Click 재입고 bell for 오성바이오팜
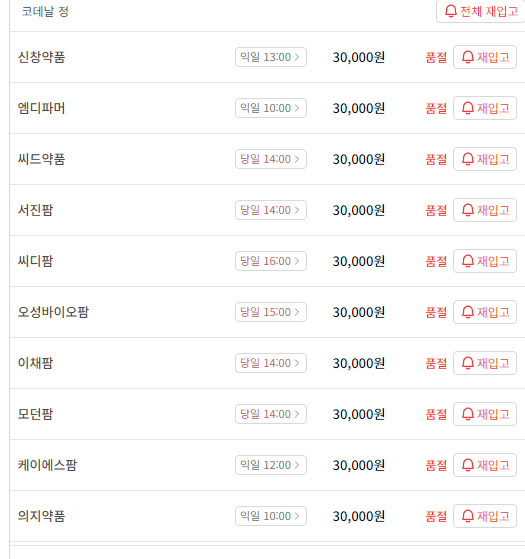525x559 pixels. [x=485, y=312]
